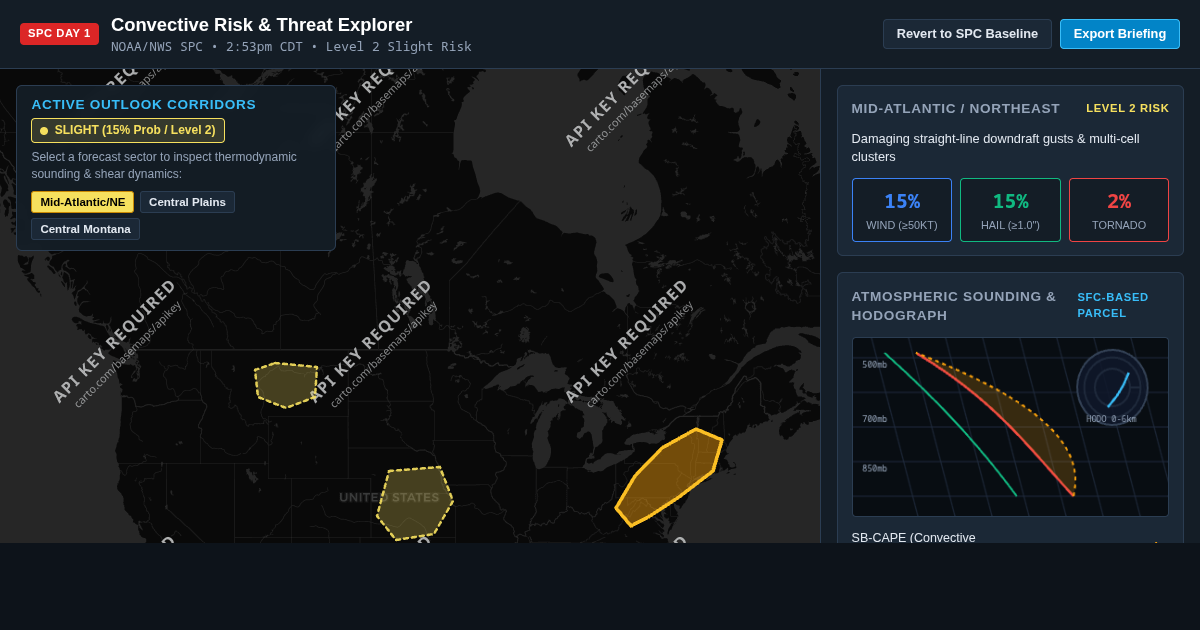
Task: Click the 500mb pressure label
Action: (x=874, y=365)
